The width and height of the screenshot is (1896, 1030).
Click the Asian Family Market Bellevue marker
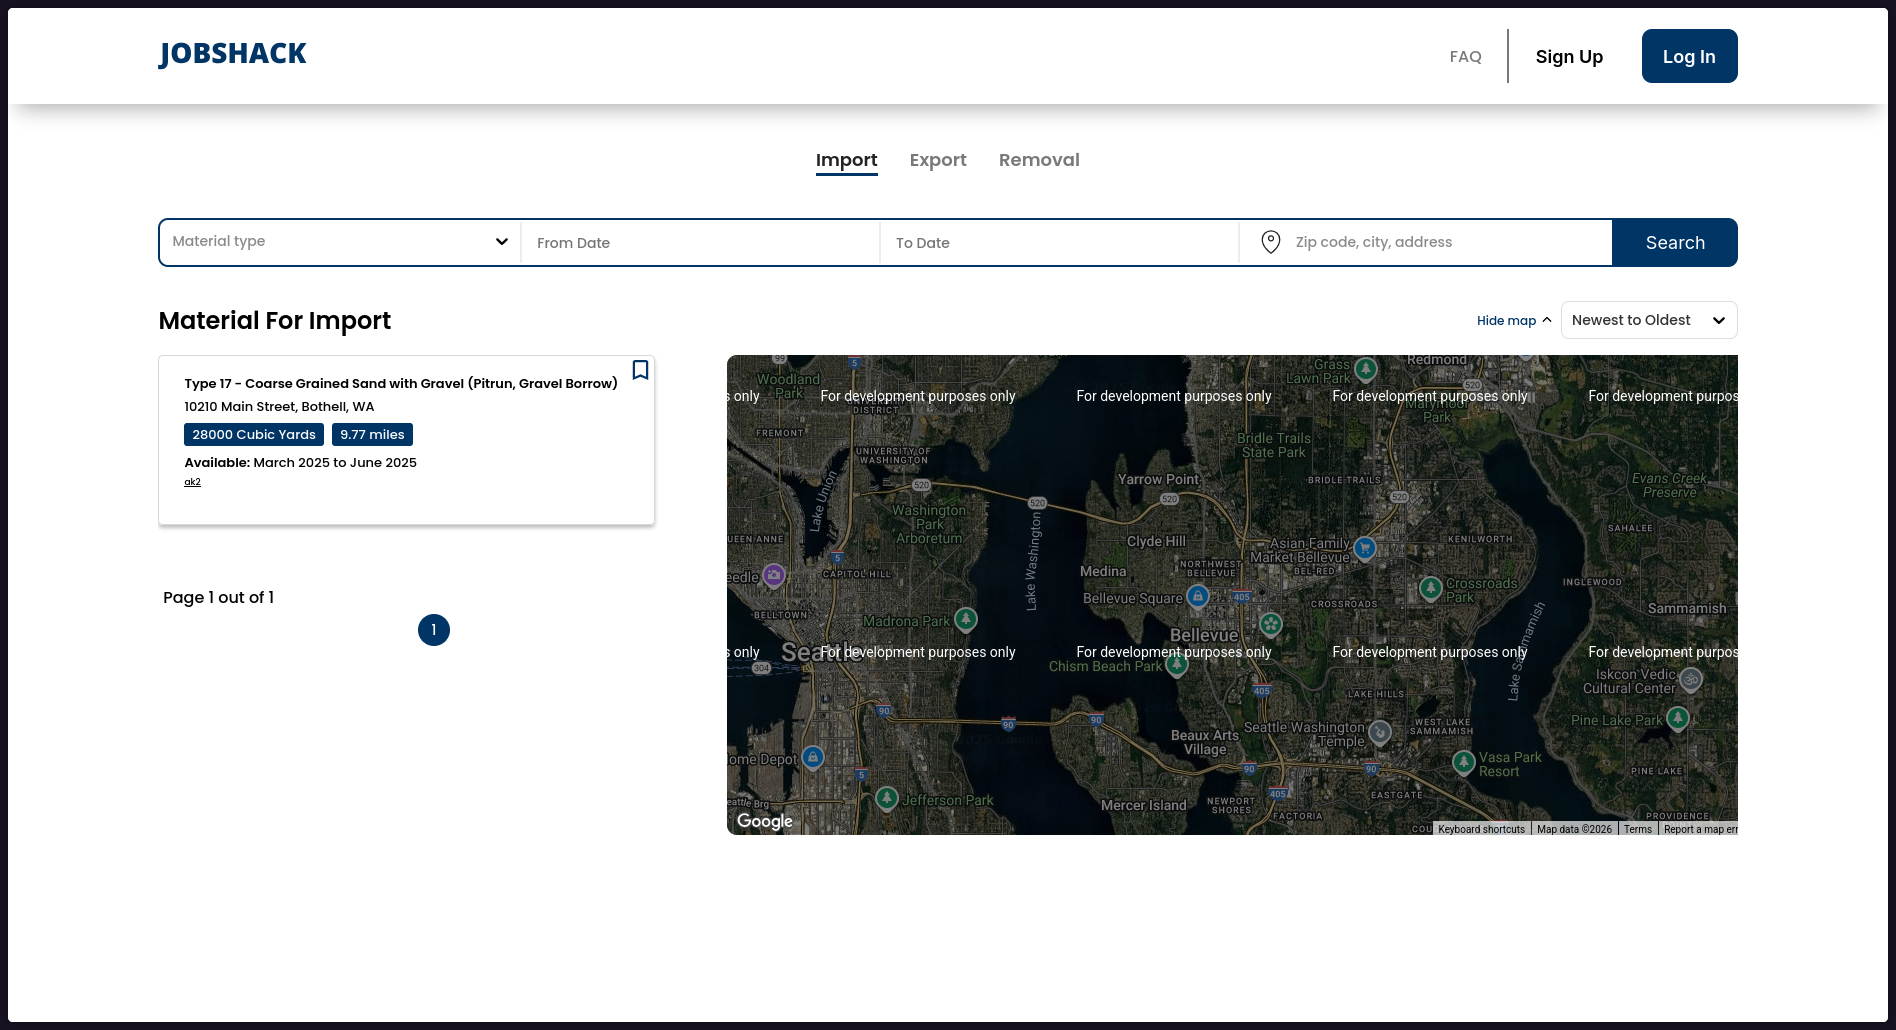point(1365,548)
